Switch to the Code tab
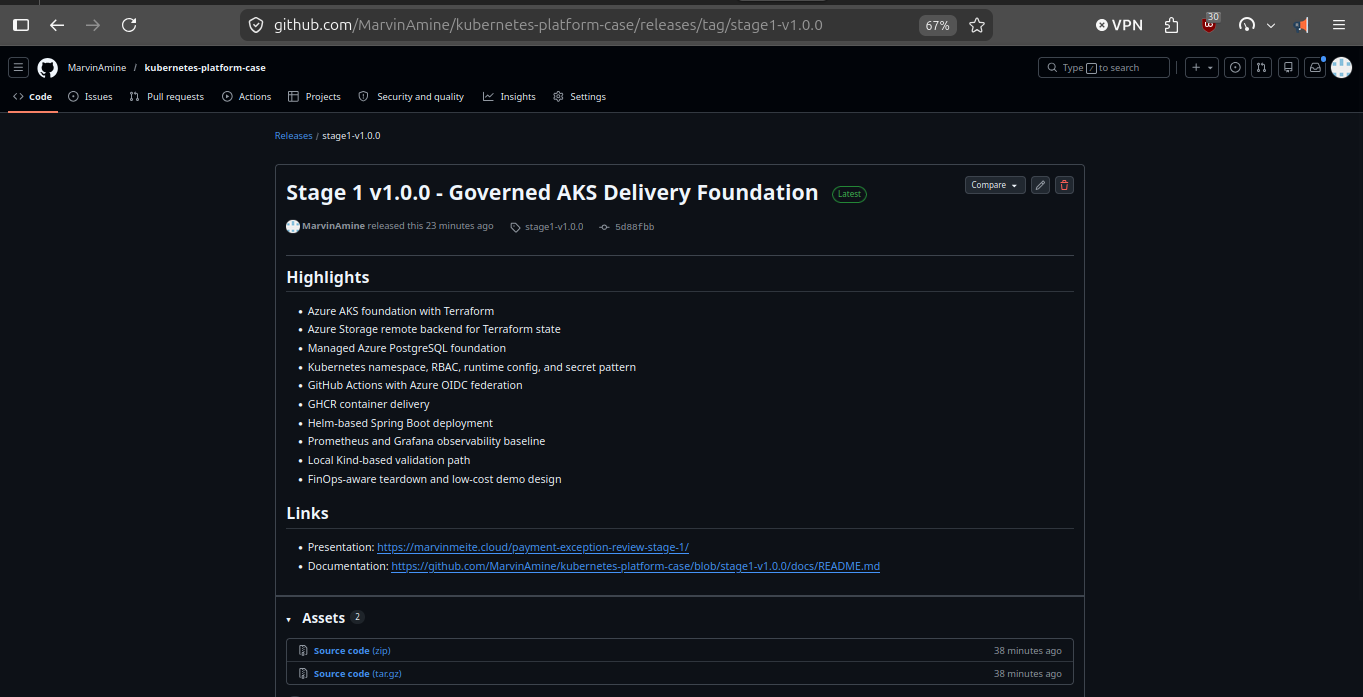This screenshot has height=697, width=1363. click(33, 97)
